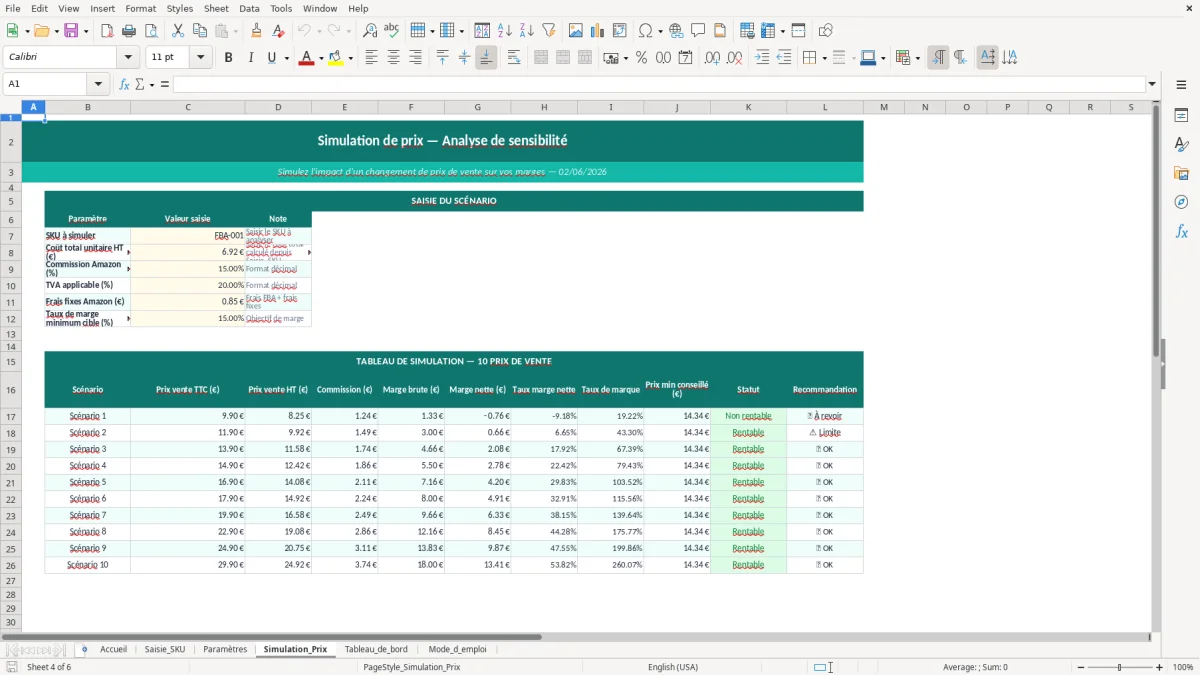Image resolution: width=1200 pixels, height=675 pixels.
Task: Click Sort Ascending icon
Action: tap(505, 30)
